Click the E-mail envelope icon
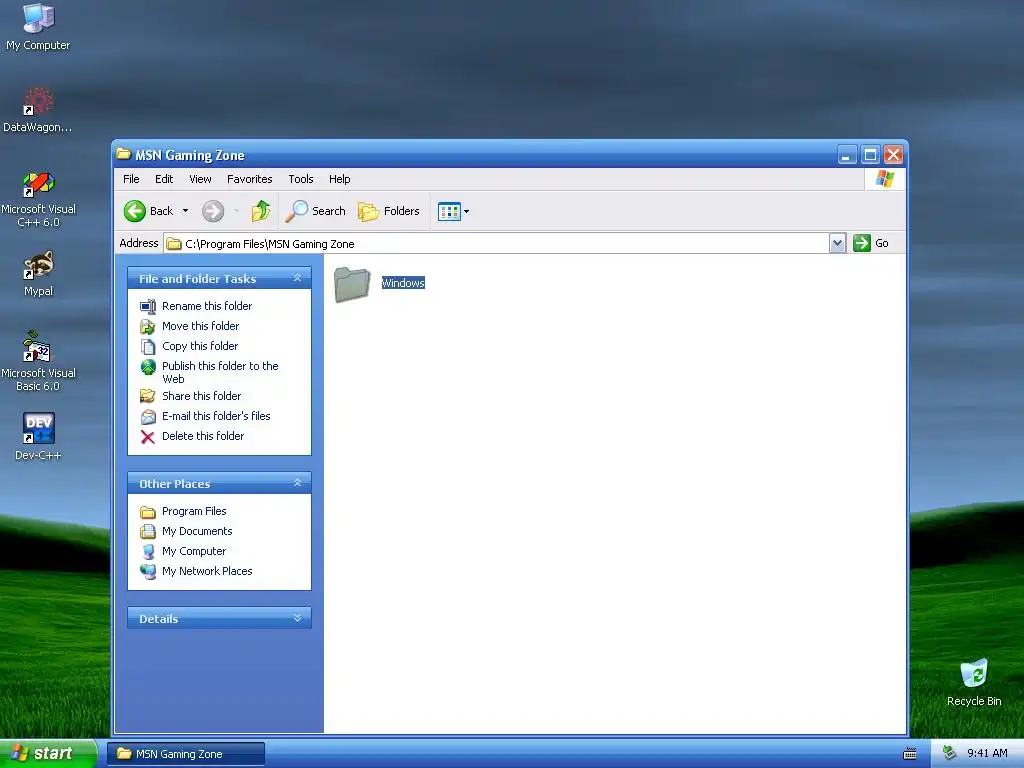Viewport: 1024px width, 768px height. pyautogui.click(x=148, y=417)
